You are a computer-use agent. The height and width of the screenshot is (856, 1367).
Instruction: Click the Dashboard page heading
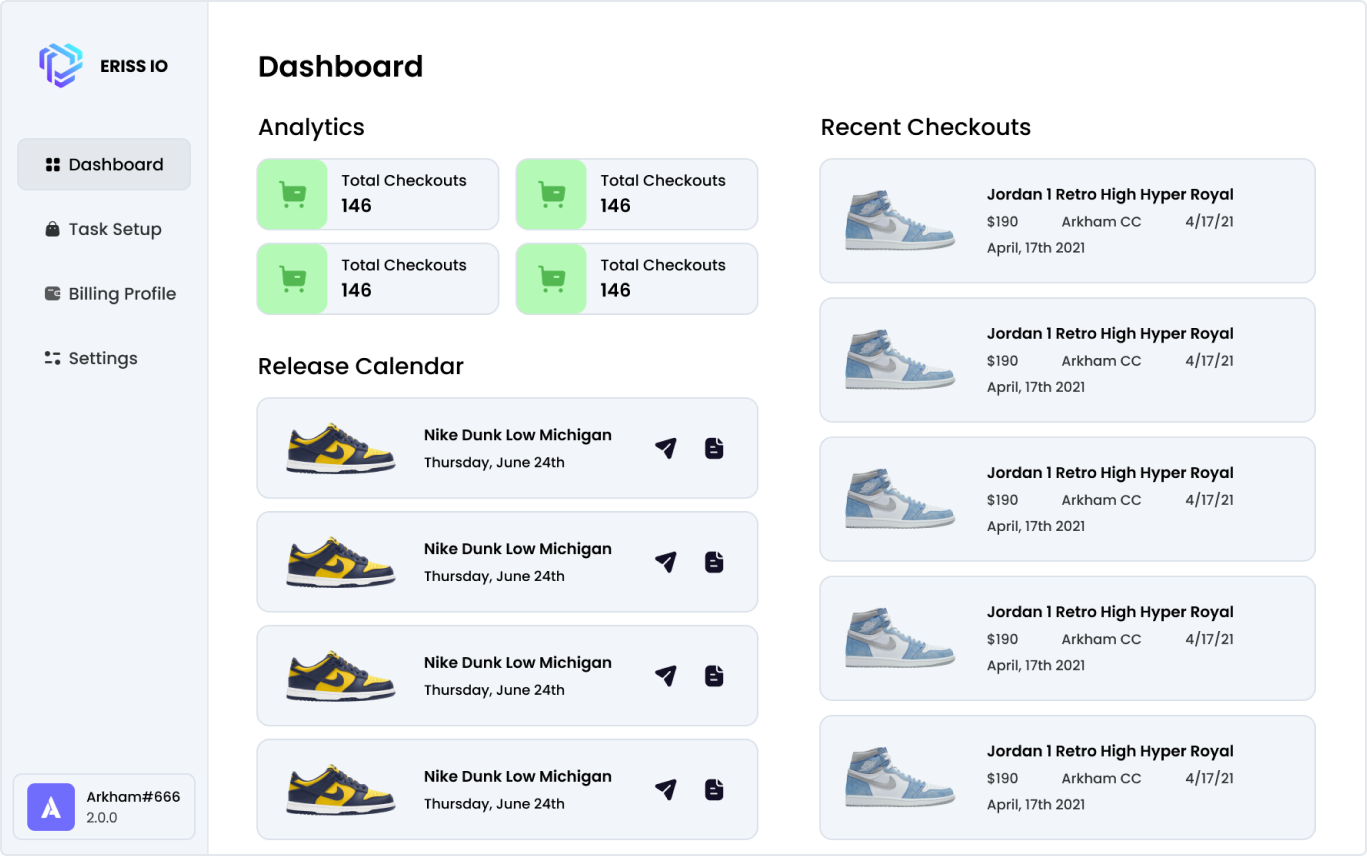coord(341,67)
